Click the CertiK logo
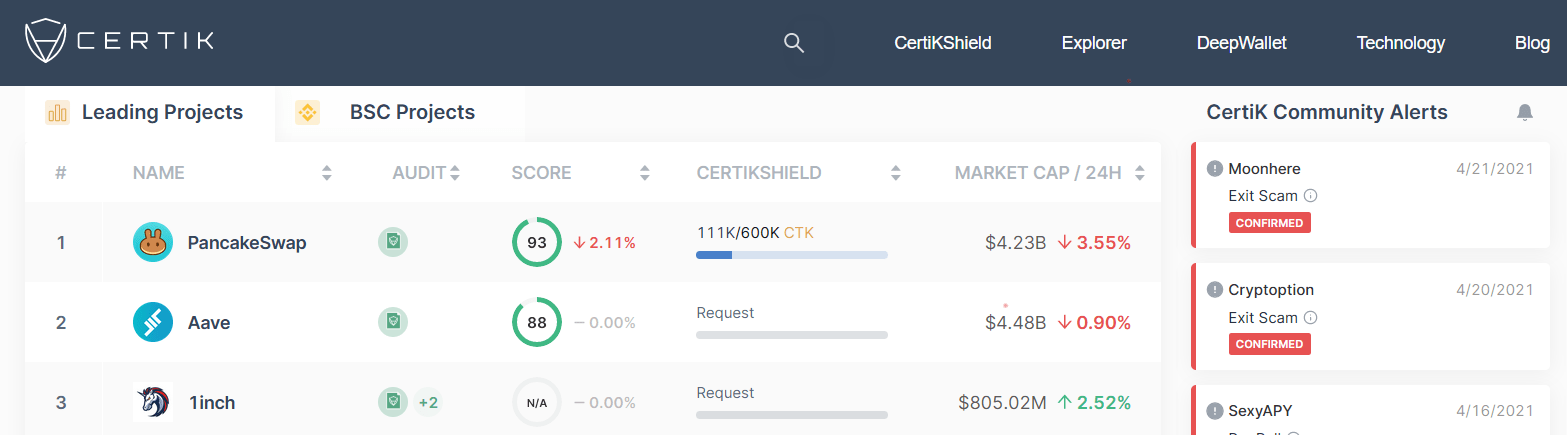This screenshot has height=435, width=1567. pyautogui.click(x=118, y=42)
